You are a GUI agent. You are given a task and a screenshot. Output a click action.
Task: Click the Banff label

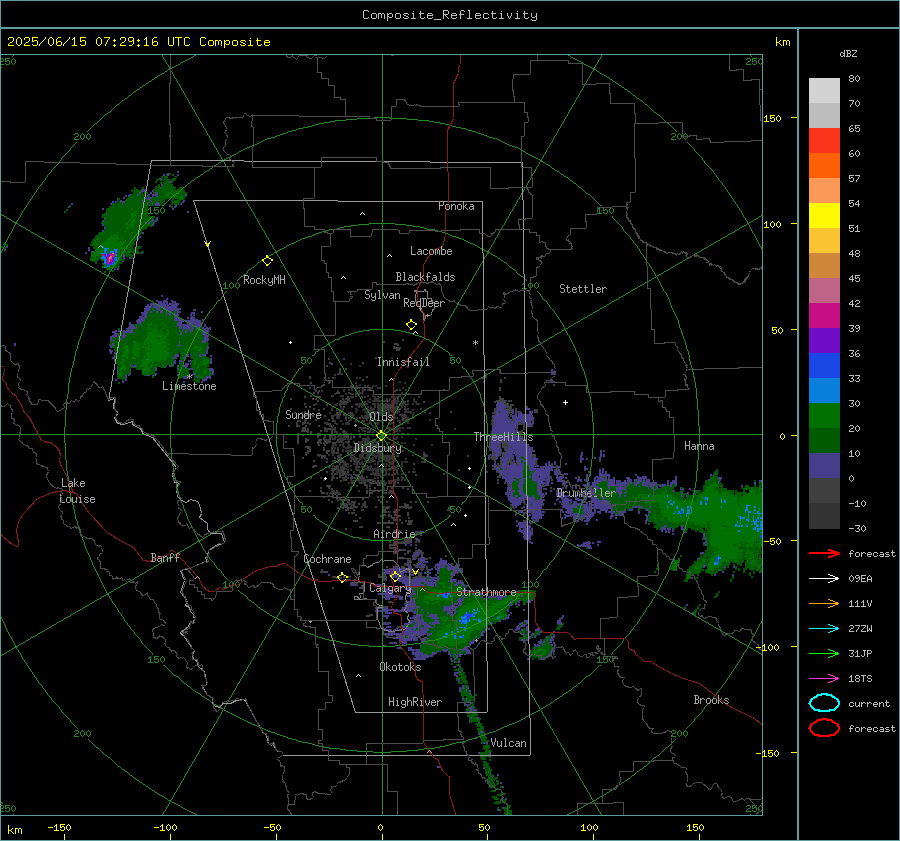pos(165,558)
